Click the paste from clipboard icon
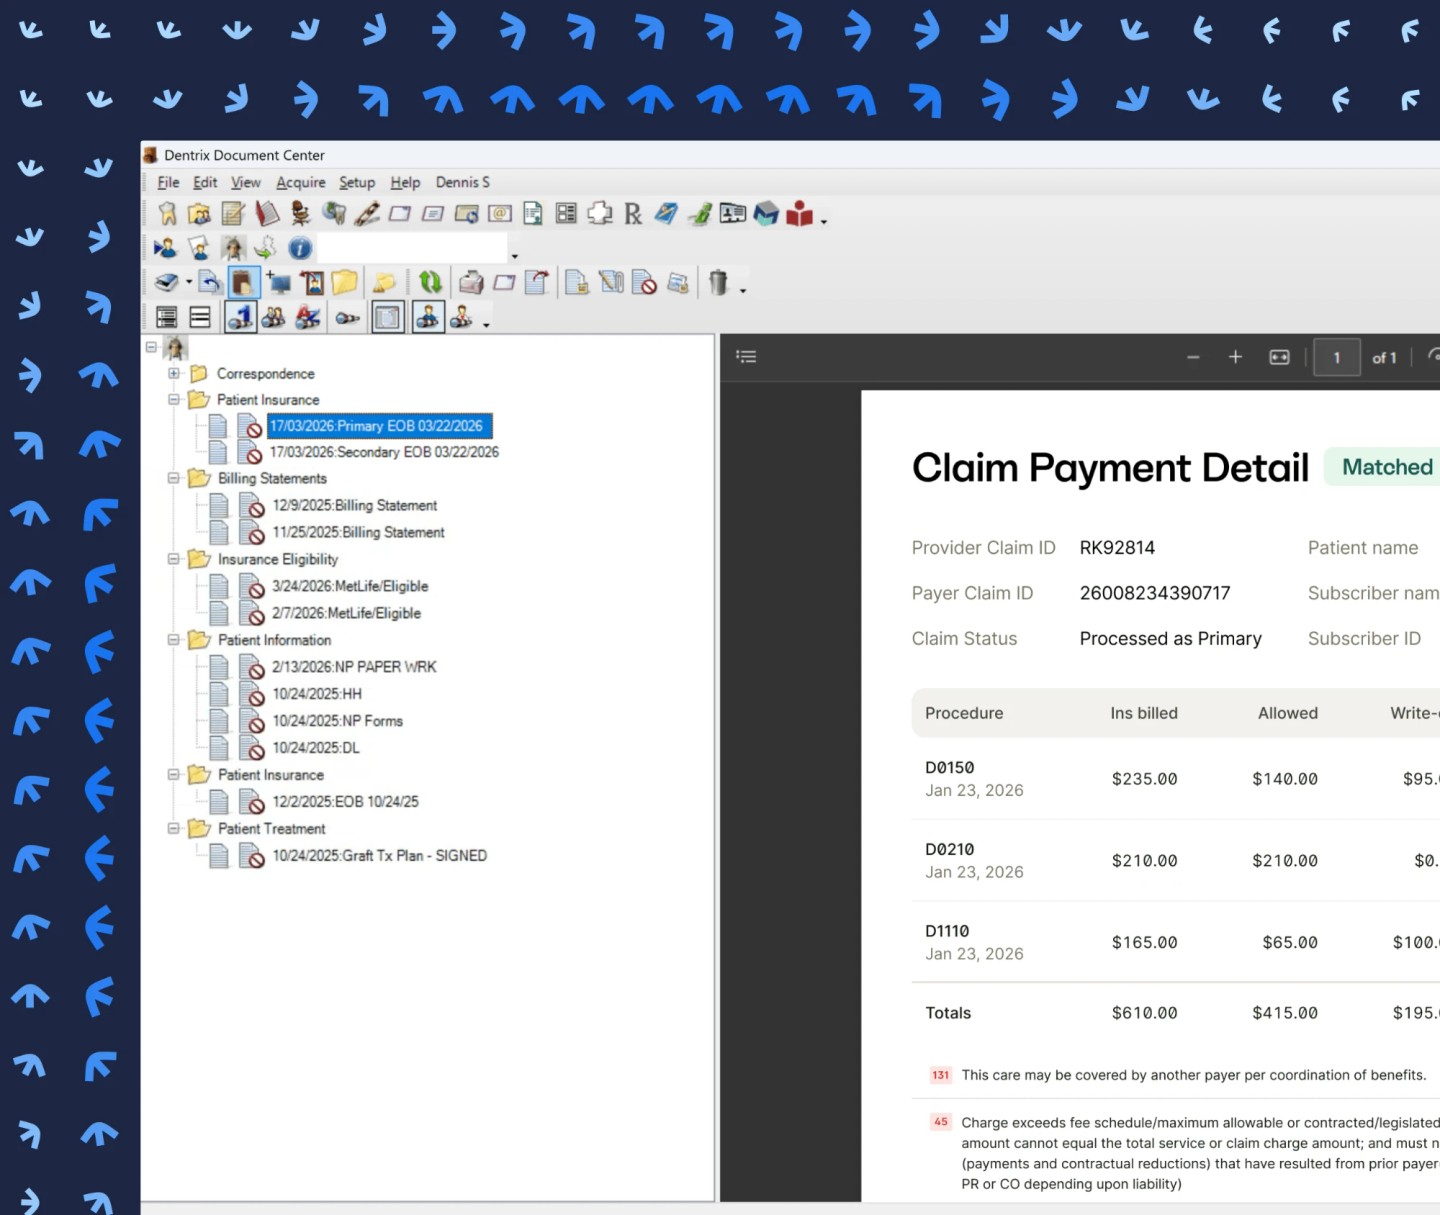The image size is (1440, 1215). point(243,283)
